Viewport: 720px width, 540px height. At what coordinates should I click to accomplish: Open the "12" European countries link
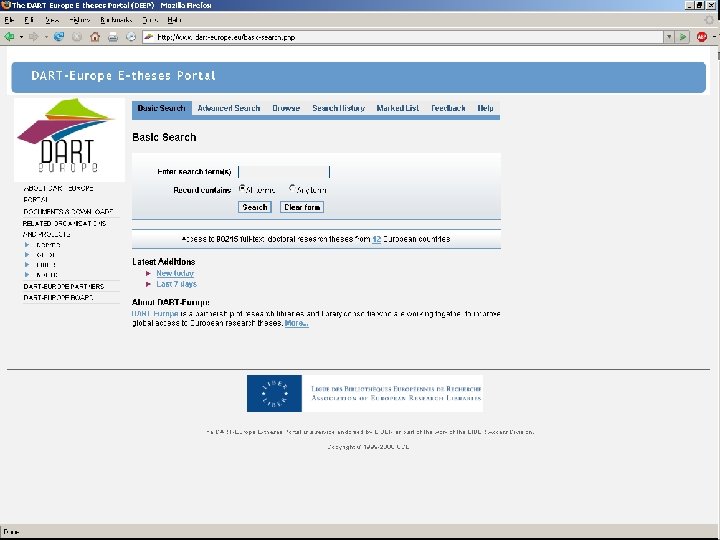(377, 239)
